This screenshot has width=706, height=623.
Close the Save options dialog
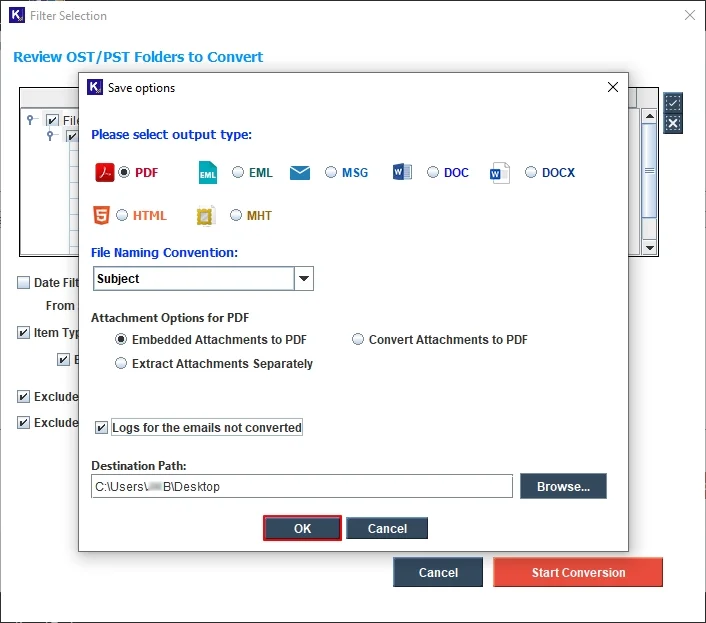612,87
